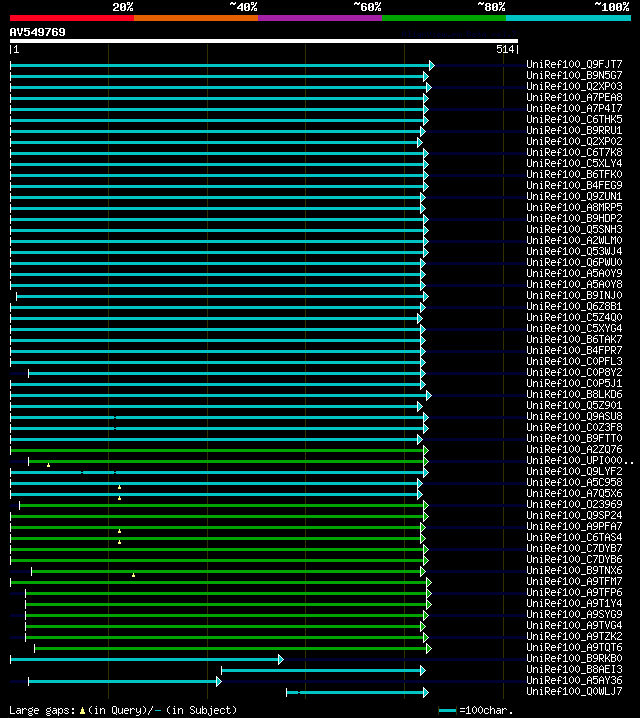The height and width of the screenshot is (718, 640).
Task: Click the alignment end arrowhead for Q9FJT7
Action: pos(432,65)
